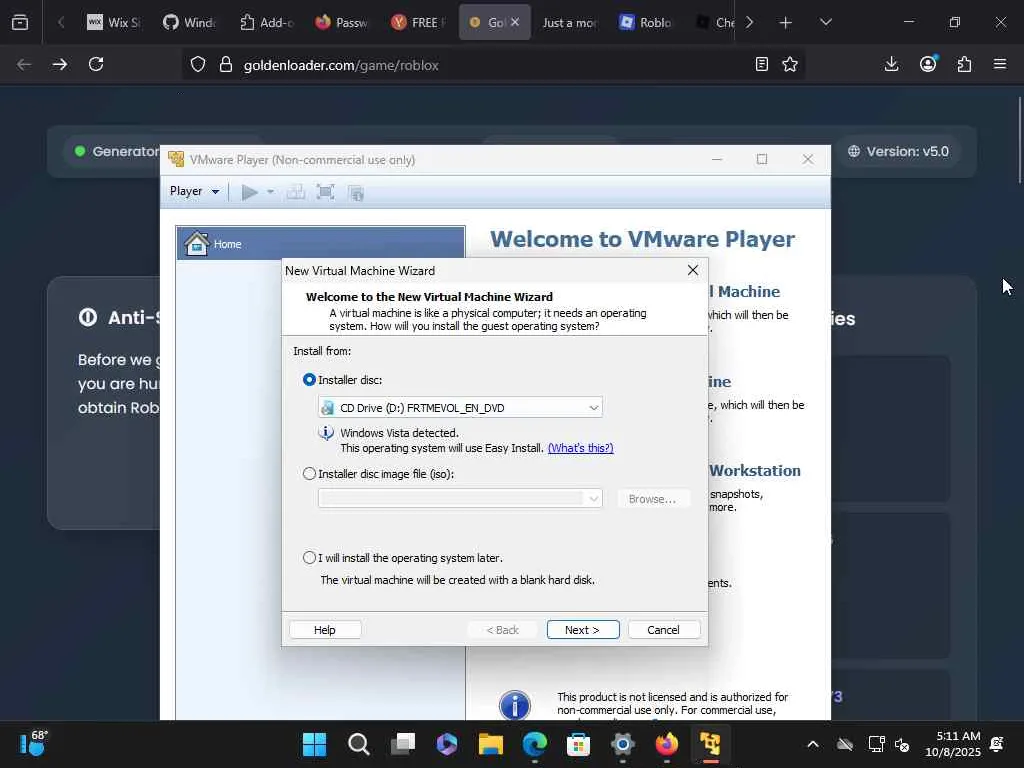Toggle reader view icon in address bar
This screenshot has height=768, width=1024.
[761, 64]
